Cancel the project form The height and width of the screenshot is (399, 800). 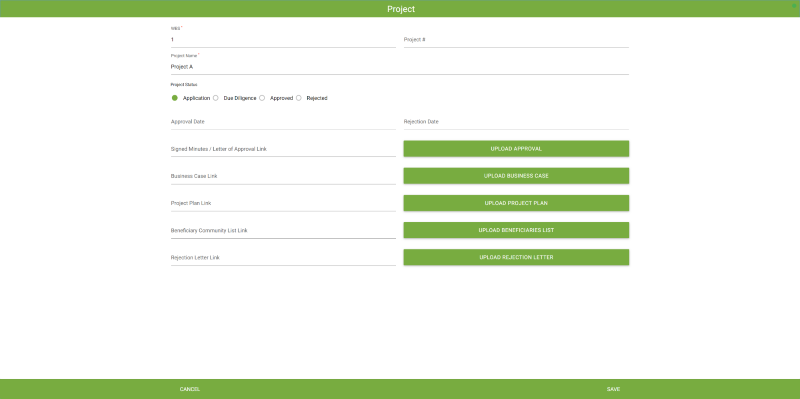tap(190, 389)
